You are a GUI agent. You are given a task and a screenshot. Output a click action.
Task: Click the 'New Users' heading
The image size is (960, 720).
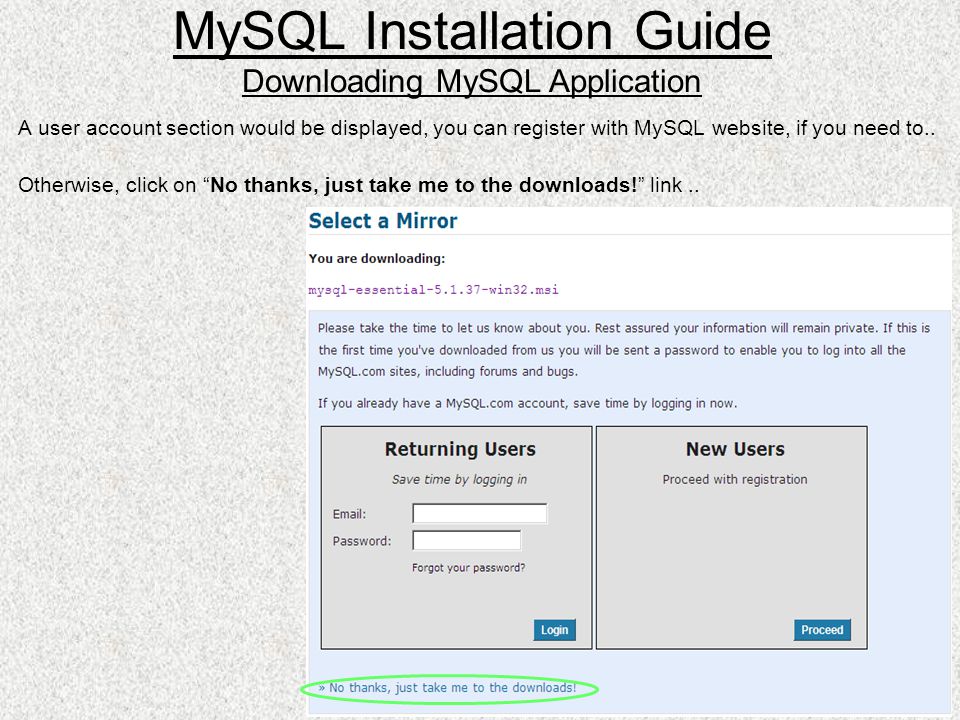click(x=735, y=449)
